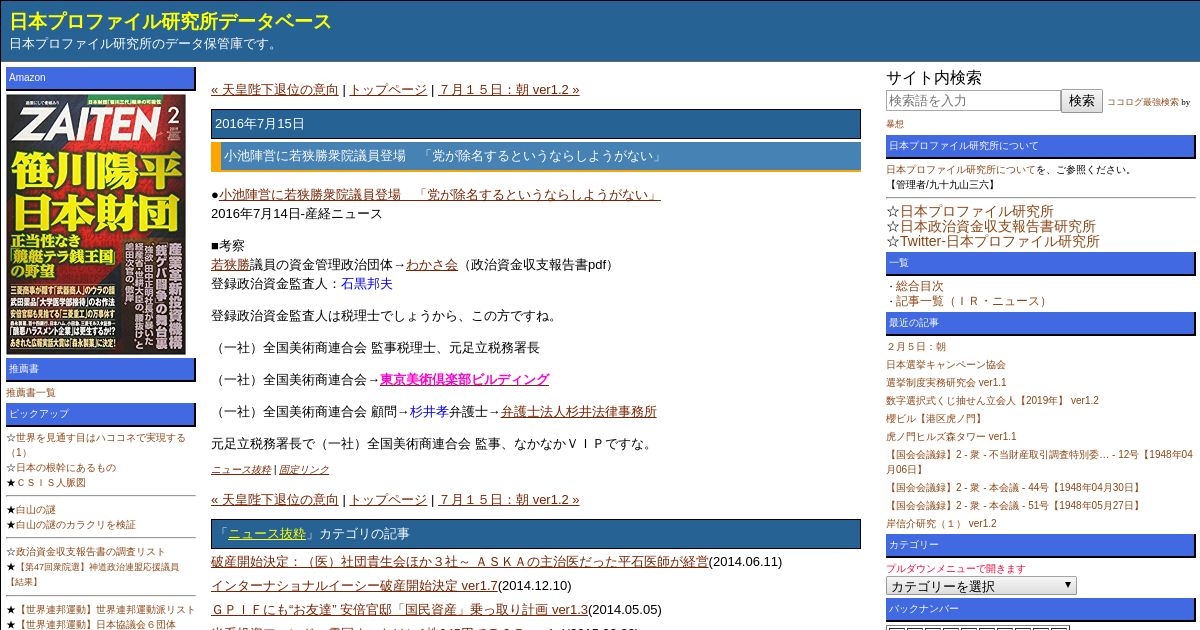Click the site search input field
Viewport: 1200px width, 630px height.
(x=973, y=101)
